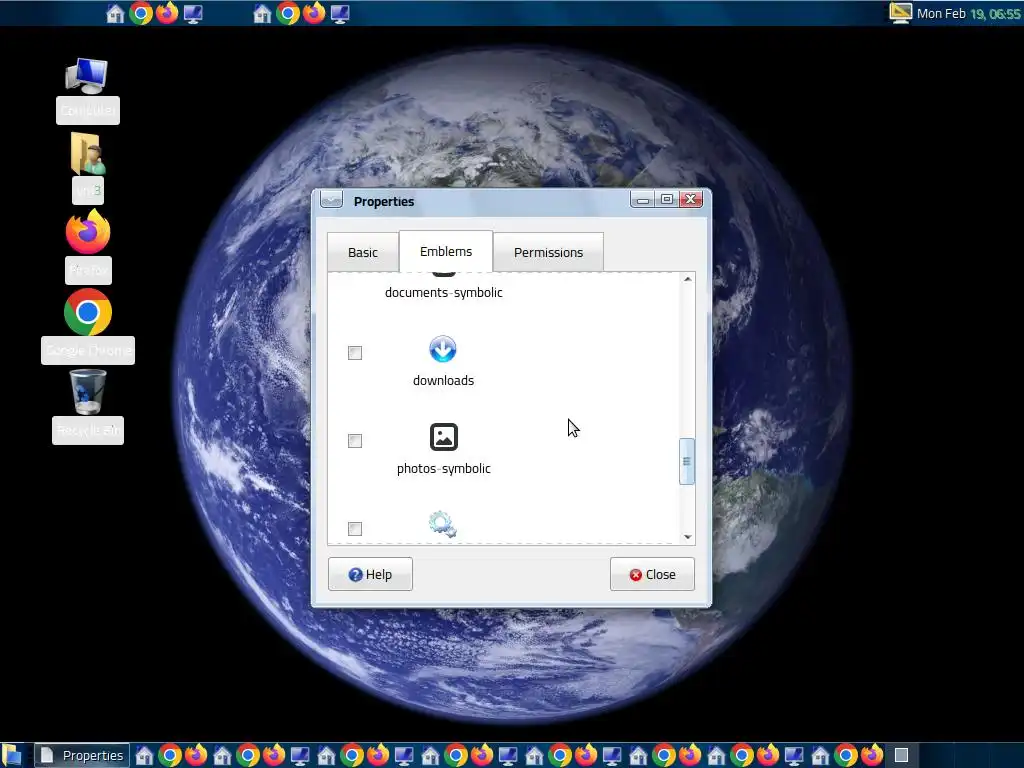Click the "downloads" emblem label
Image resolution: width=1024 pixels, height=768 pixels.
click(443, 380)
